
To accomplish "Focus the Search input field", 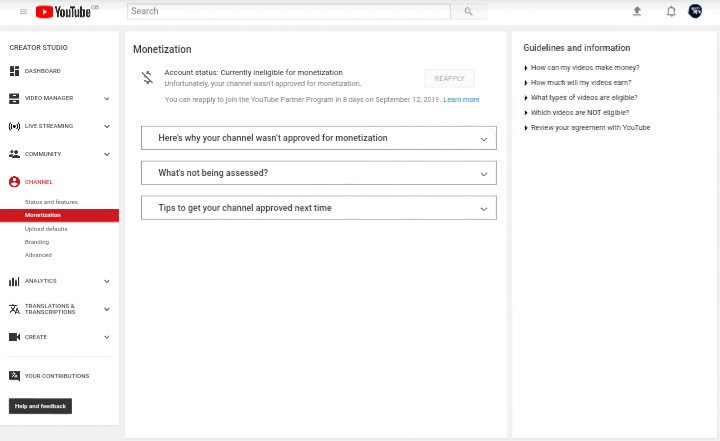I will coord(289,11).
